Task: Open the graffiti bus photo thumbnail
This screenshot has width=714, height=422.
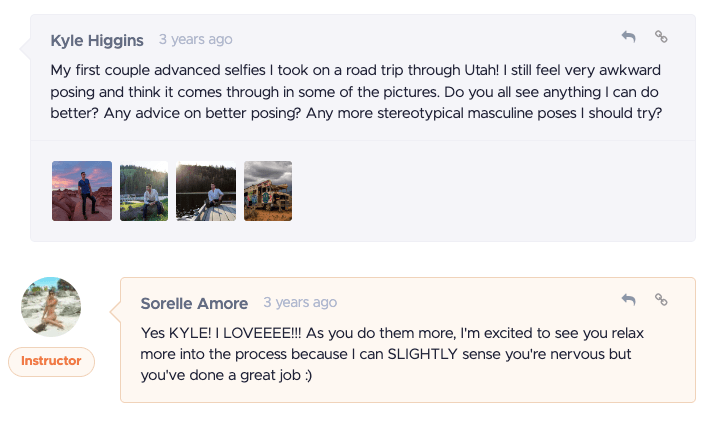Action: [268, 191]
